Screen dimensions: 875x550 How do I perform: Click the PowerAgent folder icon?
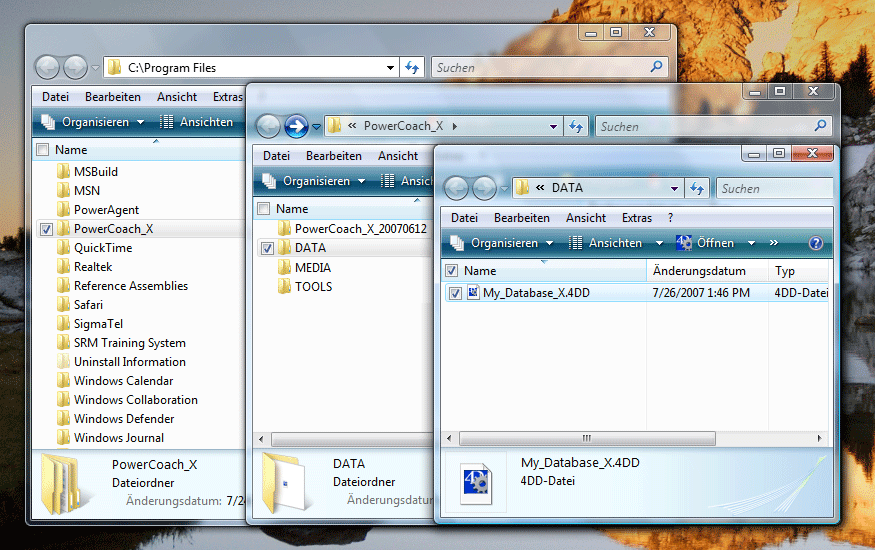click(64, 209)
